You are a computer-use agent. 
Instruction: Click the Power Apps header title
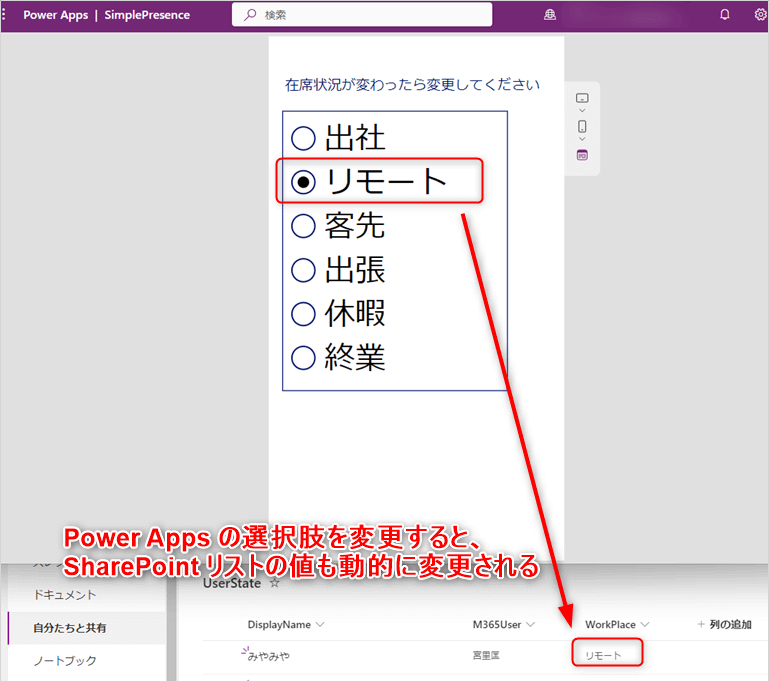tap(55, 15)
